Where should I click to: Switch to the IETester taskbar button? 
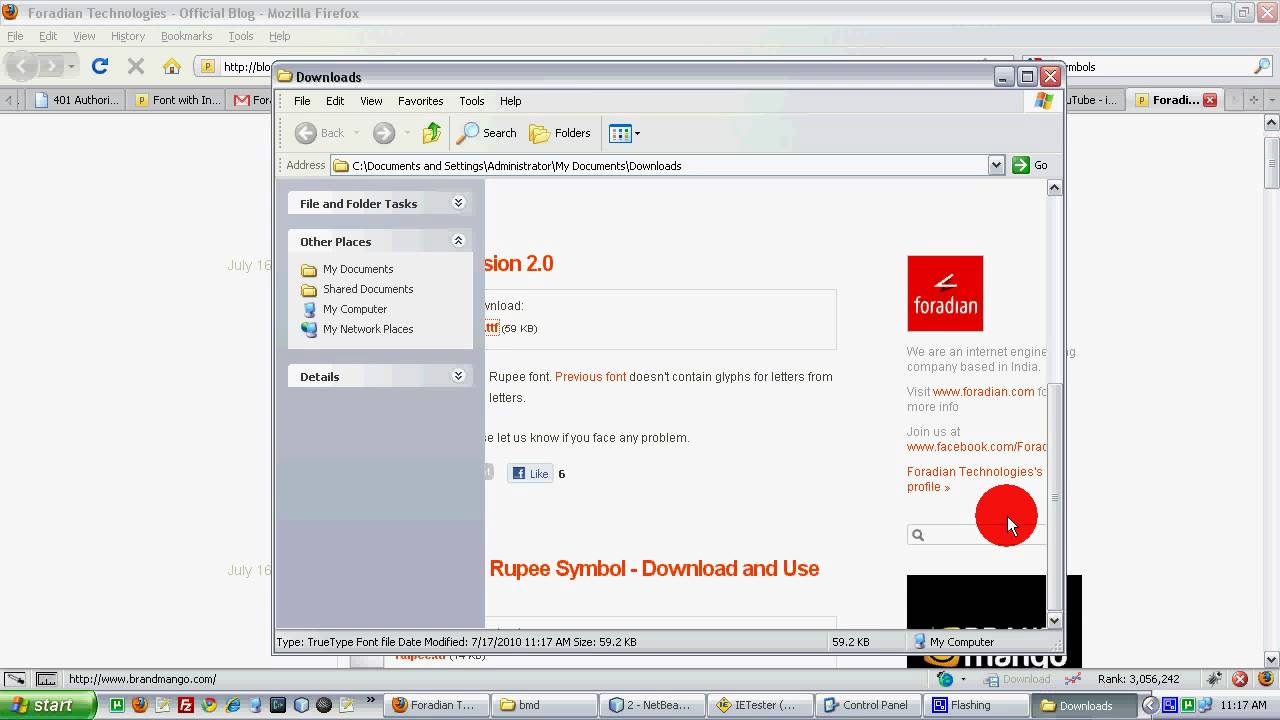(x=761, y=705)
